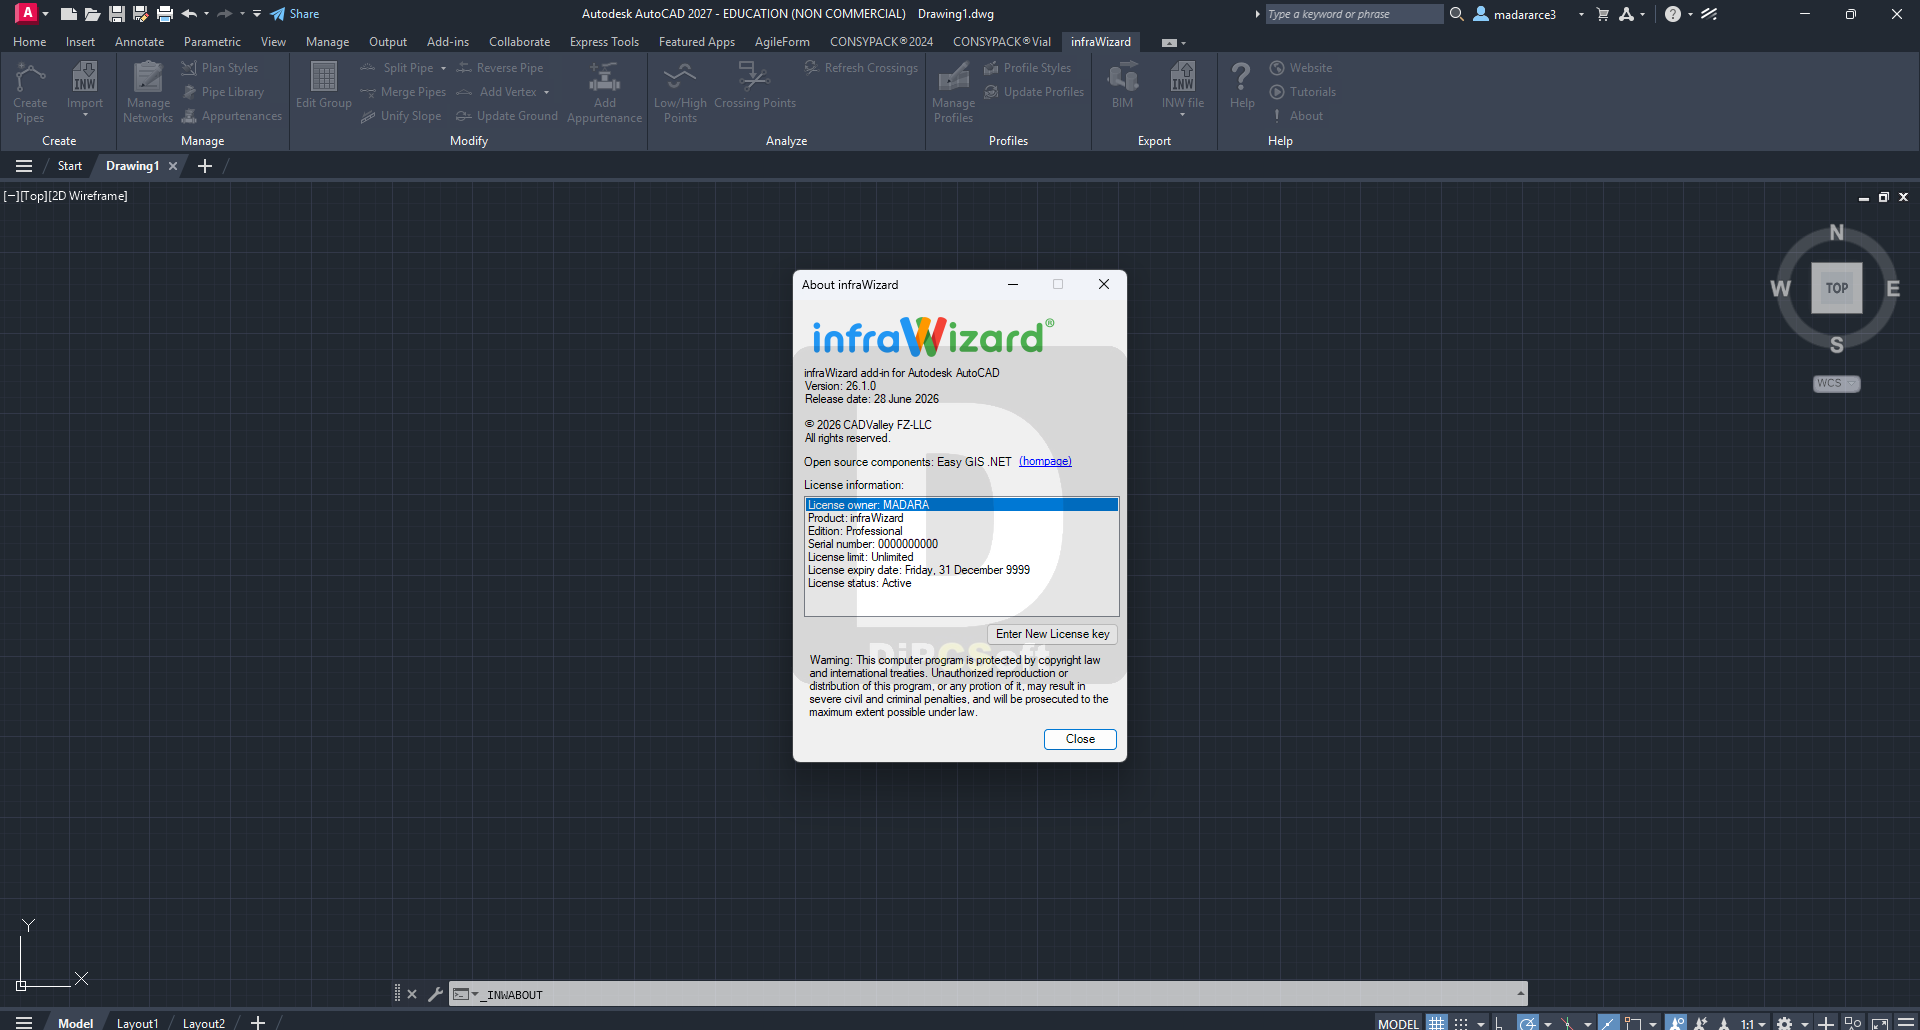Open the annotation scale 1:1 dropdown
This screenshot has height=1030, width=1920.
click(x=1754, y=1023)
